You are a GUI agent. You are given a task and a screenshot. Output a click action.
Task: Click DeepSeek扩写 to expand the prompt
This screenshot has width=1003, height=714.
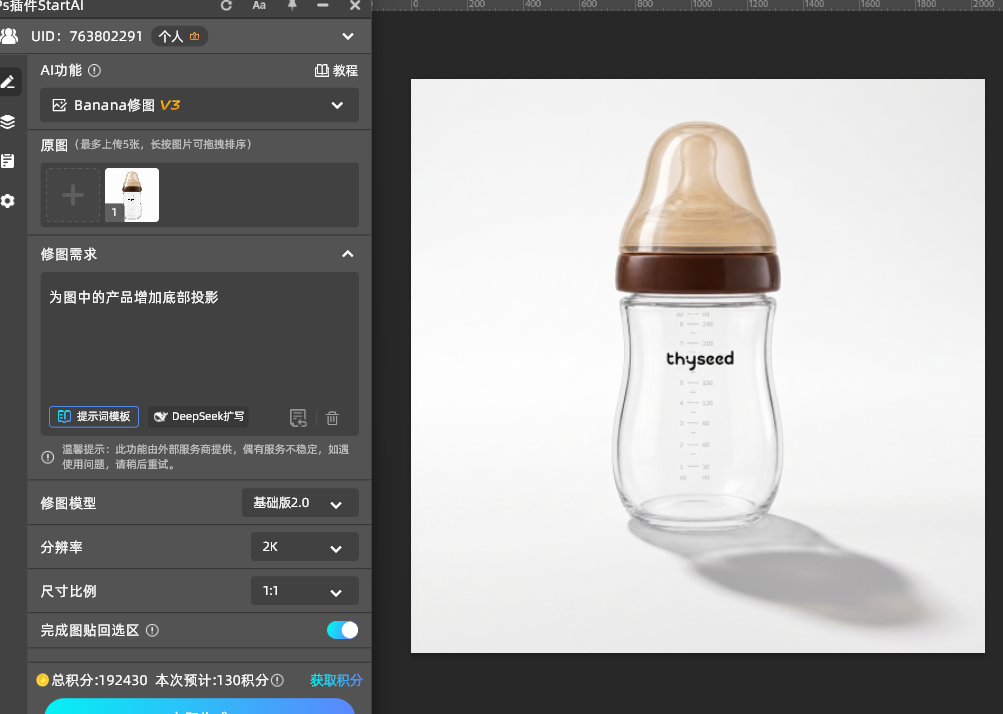point(198,416)
